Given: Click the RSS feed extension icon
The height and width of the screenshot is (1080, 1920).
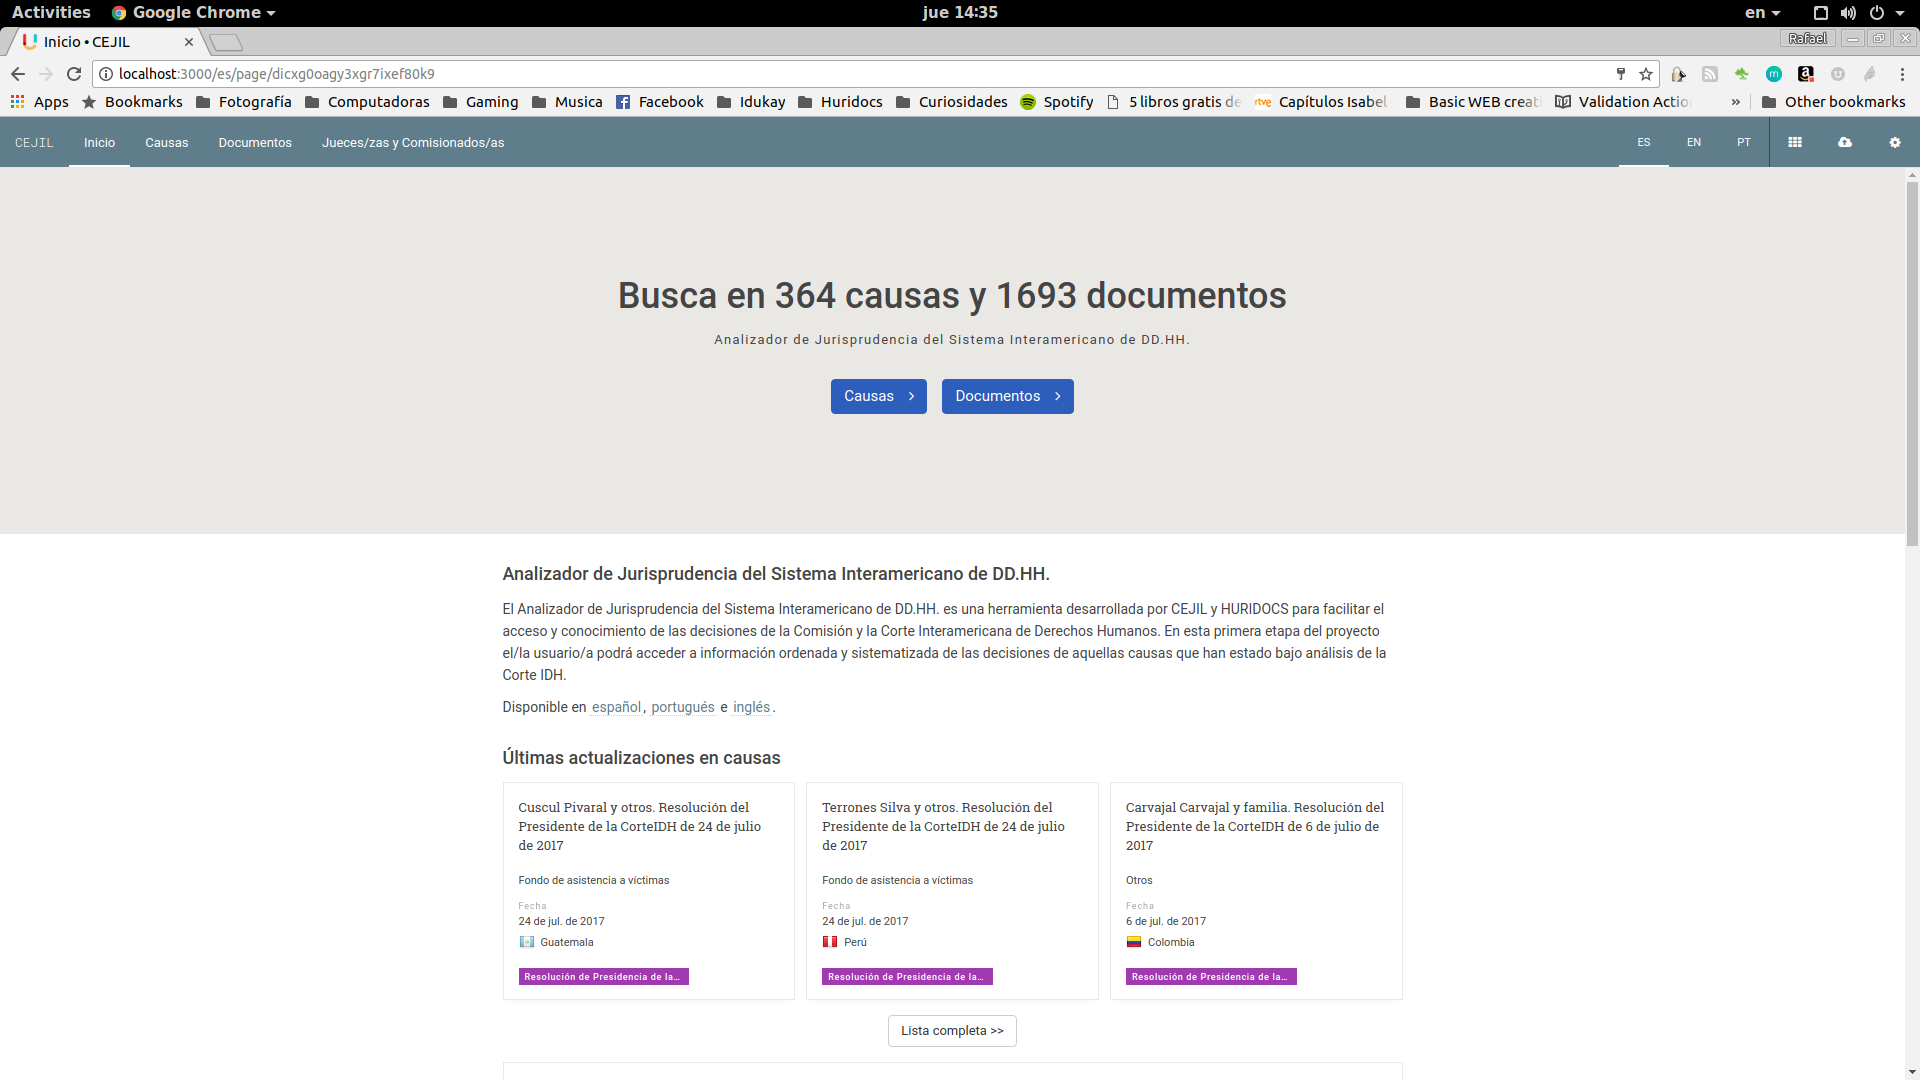Looking at the screenshot, I should click(1710, 74).
